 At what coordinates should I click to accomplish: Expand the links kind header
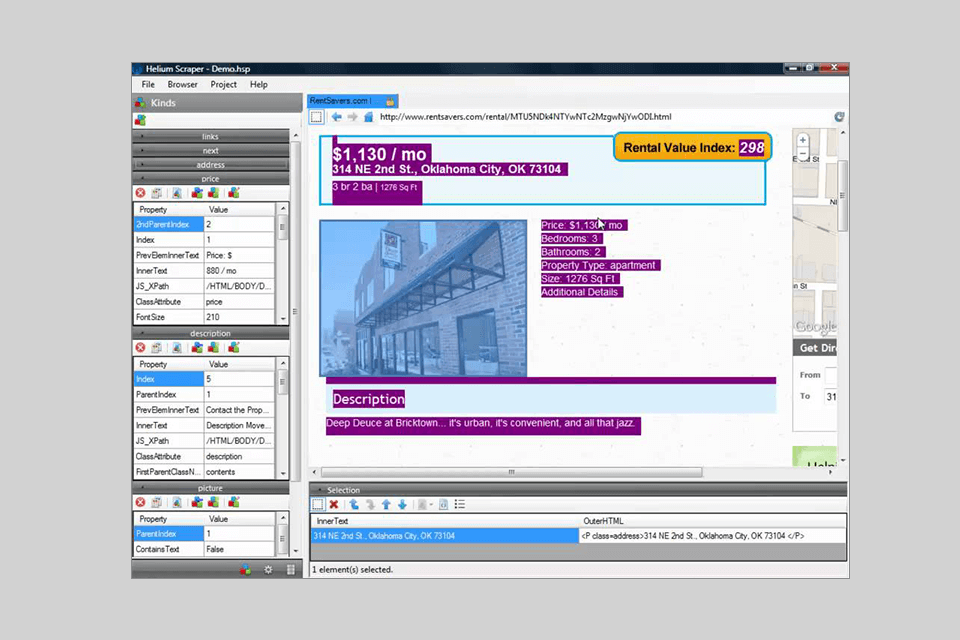[x=211, y=136]
